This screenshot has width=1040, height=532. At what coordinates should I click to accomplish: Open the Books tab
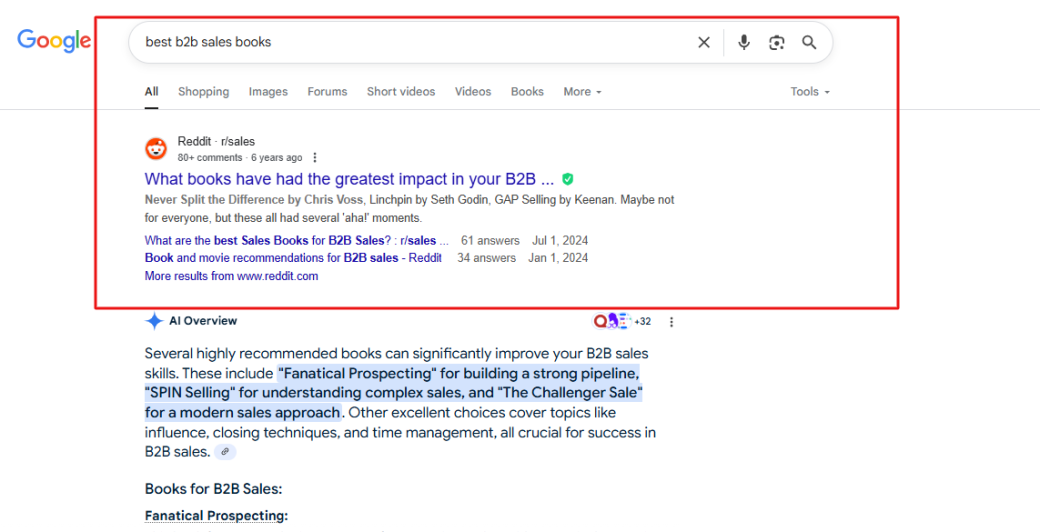pyautogui.click(x=527, y=92)
